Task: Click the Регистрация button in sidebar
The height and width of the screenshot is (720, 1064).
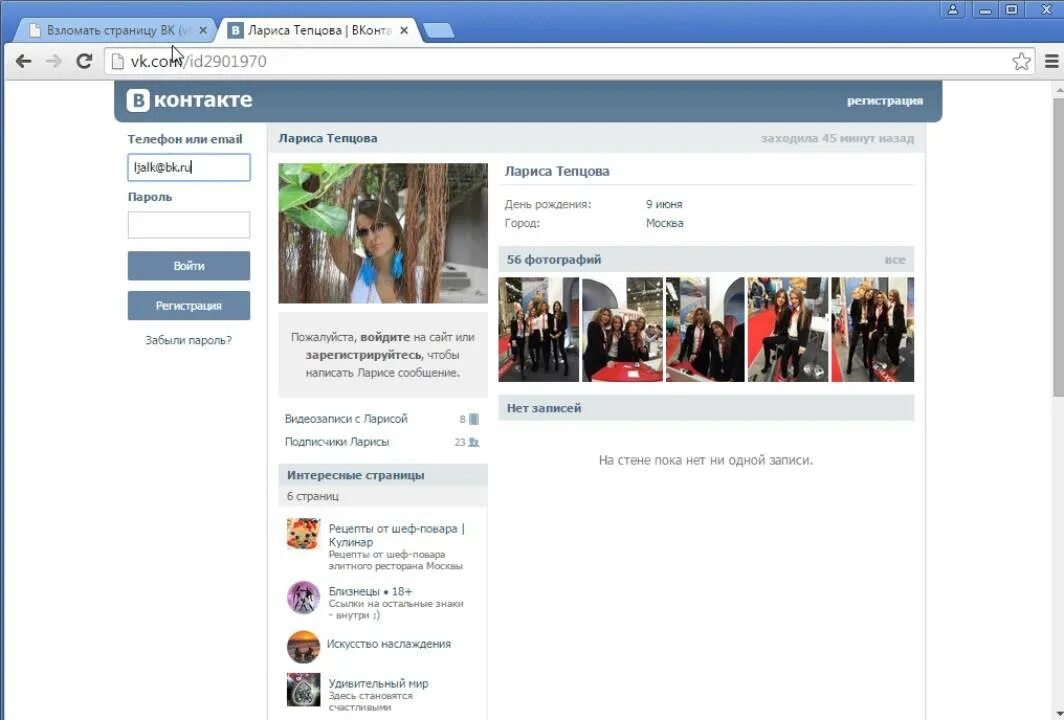Action: (189, 306)
